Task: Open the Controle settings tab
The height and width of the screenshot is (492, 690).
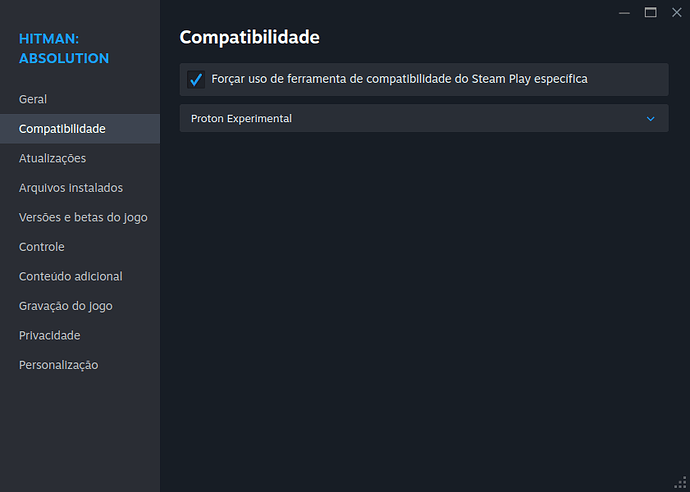Action: click(x=80, y=246)
